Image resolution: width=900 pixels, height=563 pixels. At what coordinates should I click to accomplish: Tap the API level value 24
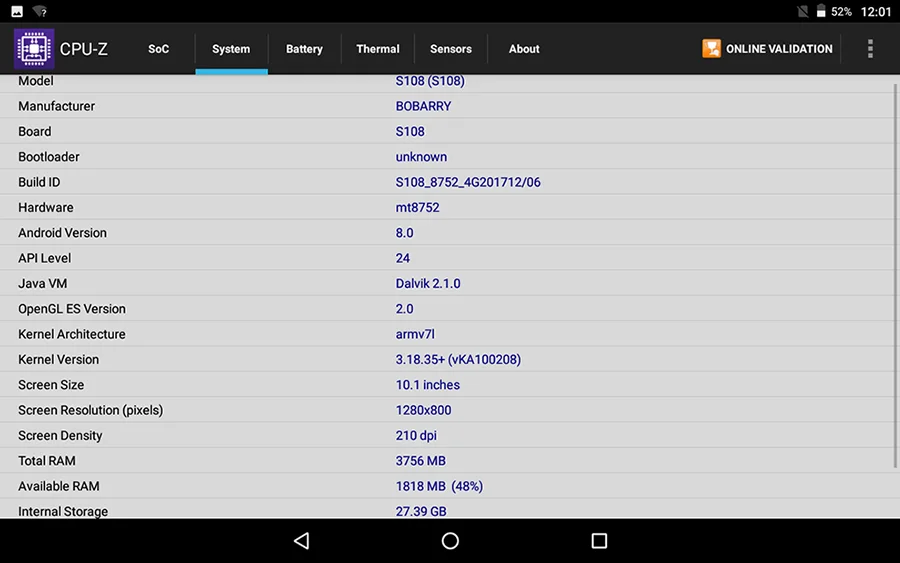(x=402, y=258)
